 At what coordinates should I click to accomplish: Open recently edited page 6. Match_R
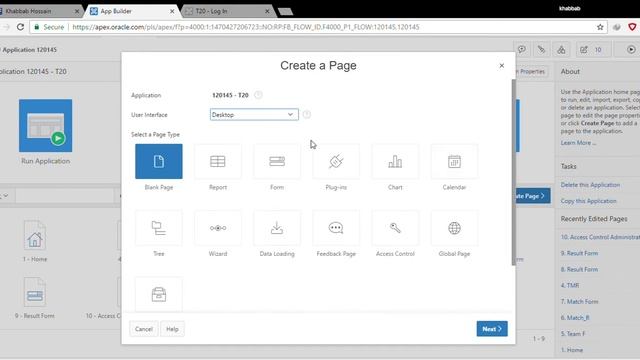tap(575, 318)
